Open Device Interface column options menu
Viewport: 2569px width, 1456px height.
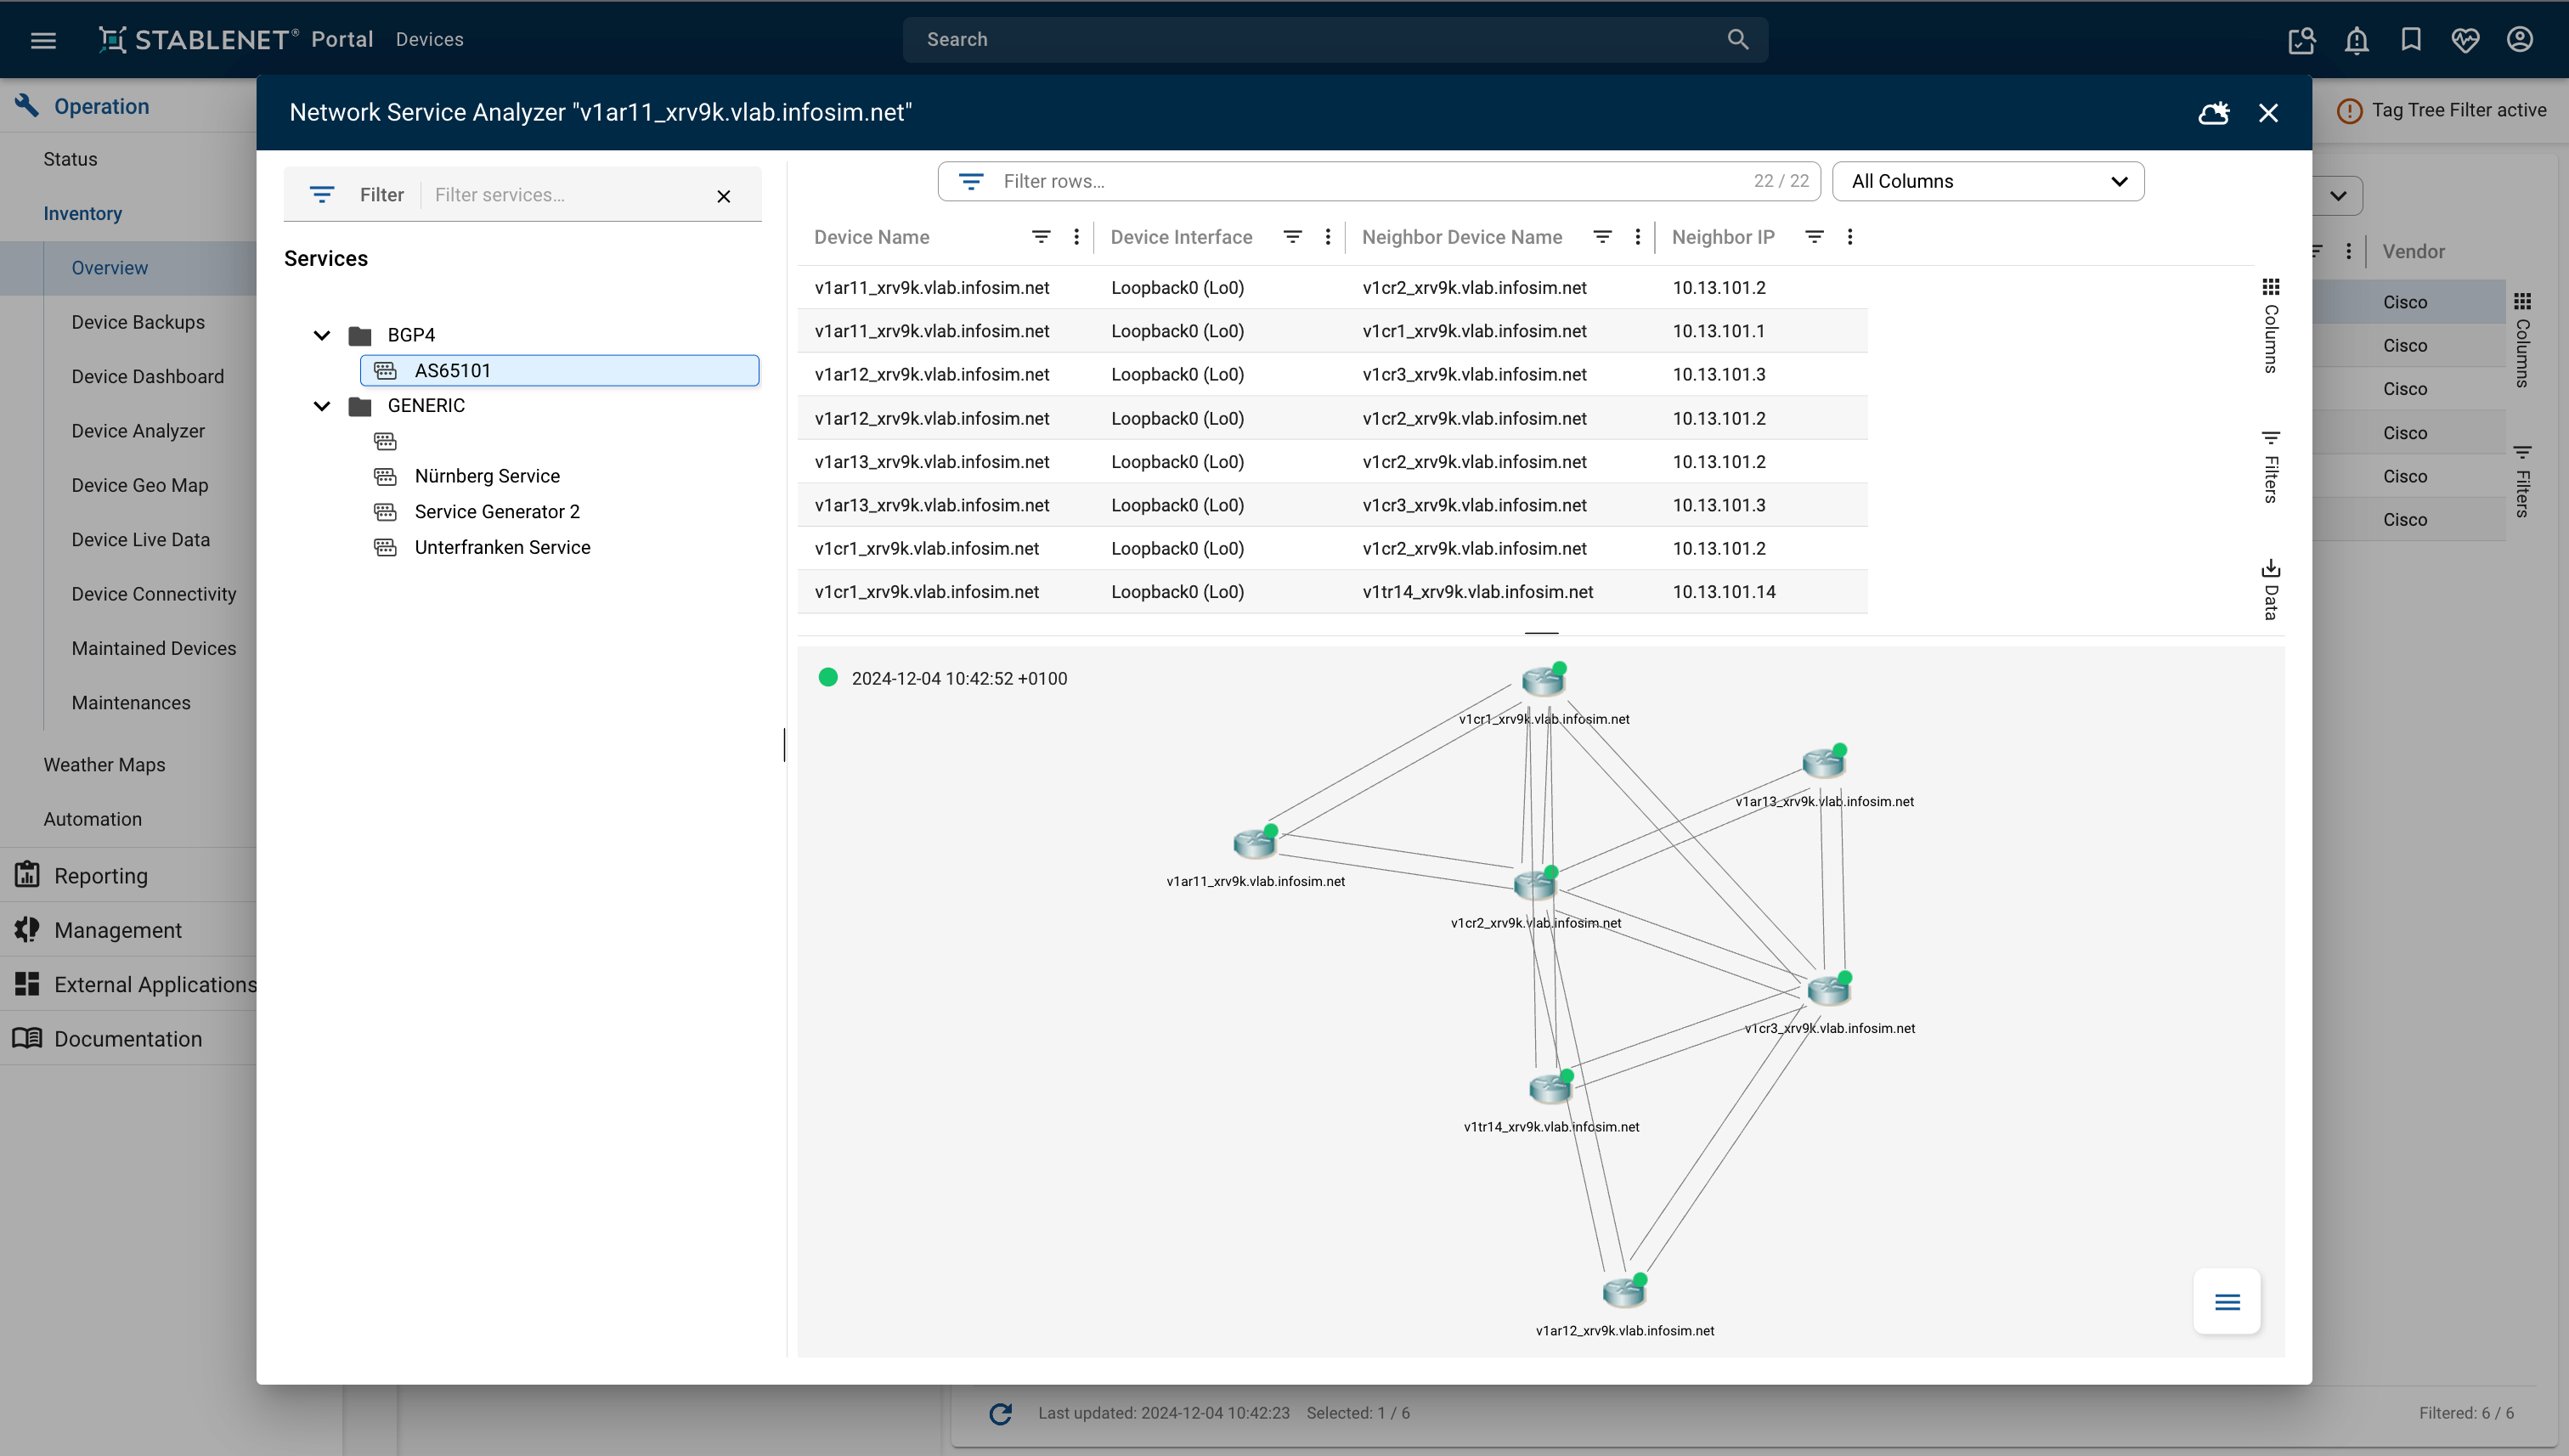[1327, 237]
